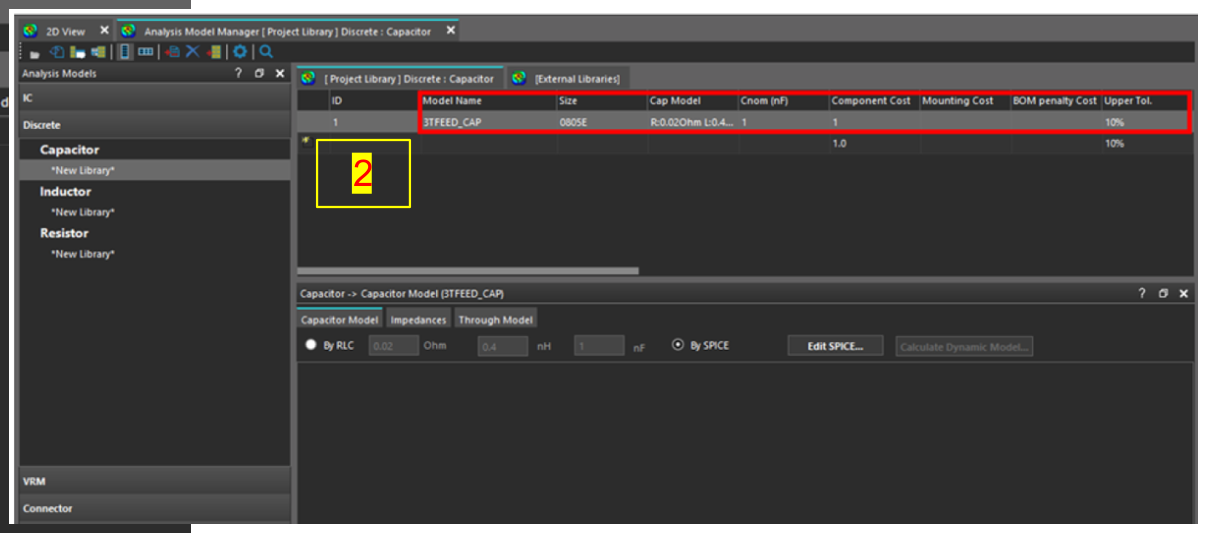
Task: Click the open folder toolbar icon
Action: (35, 52)
